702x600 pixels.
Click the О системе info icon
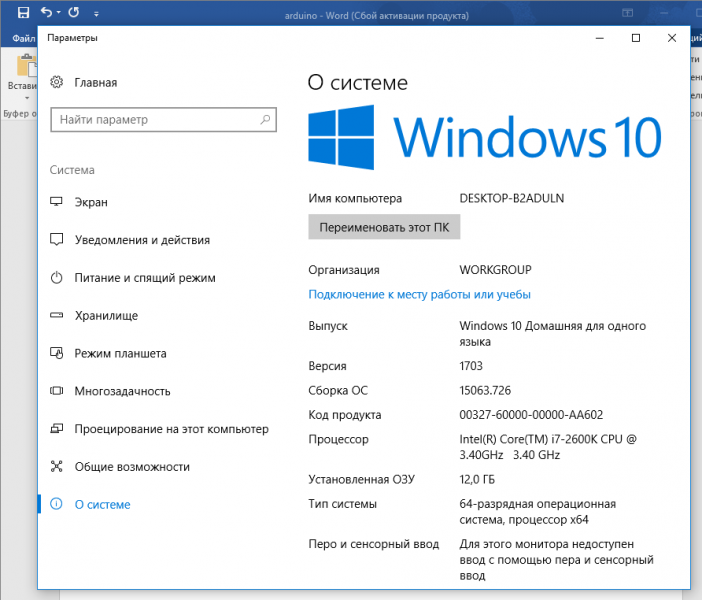point(56,504)
